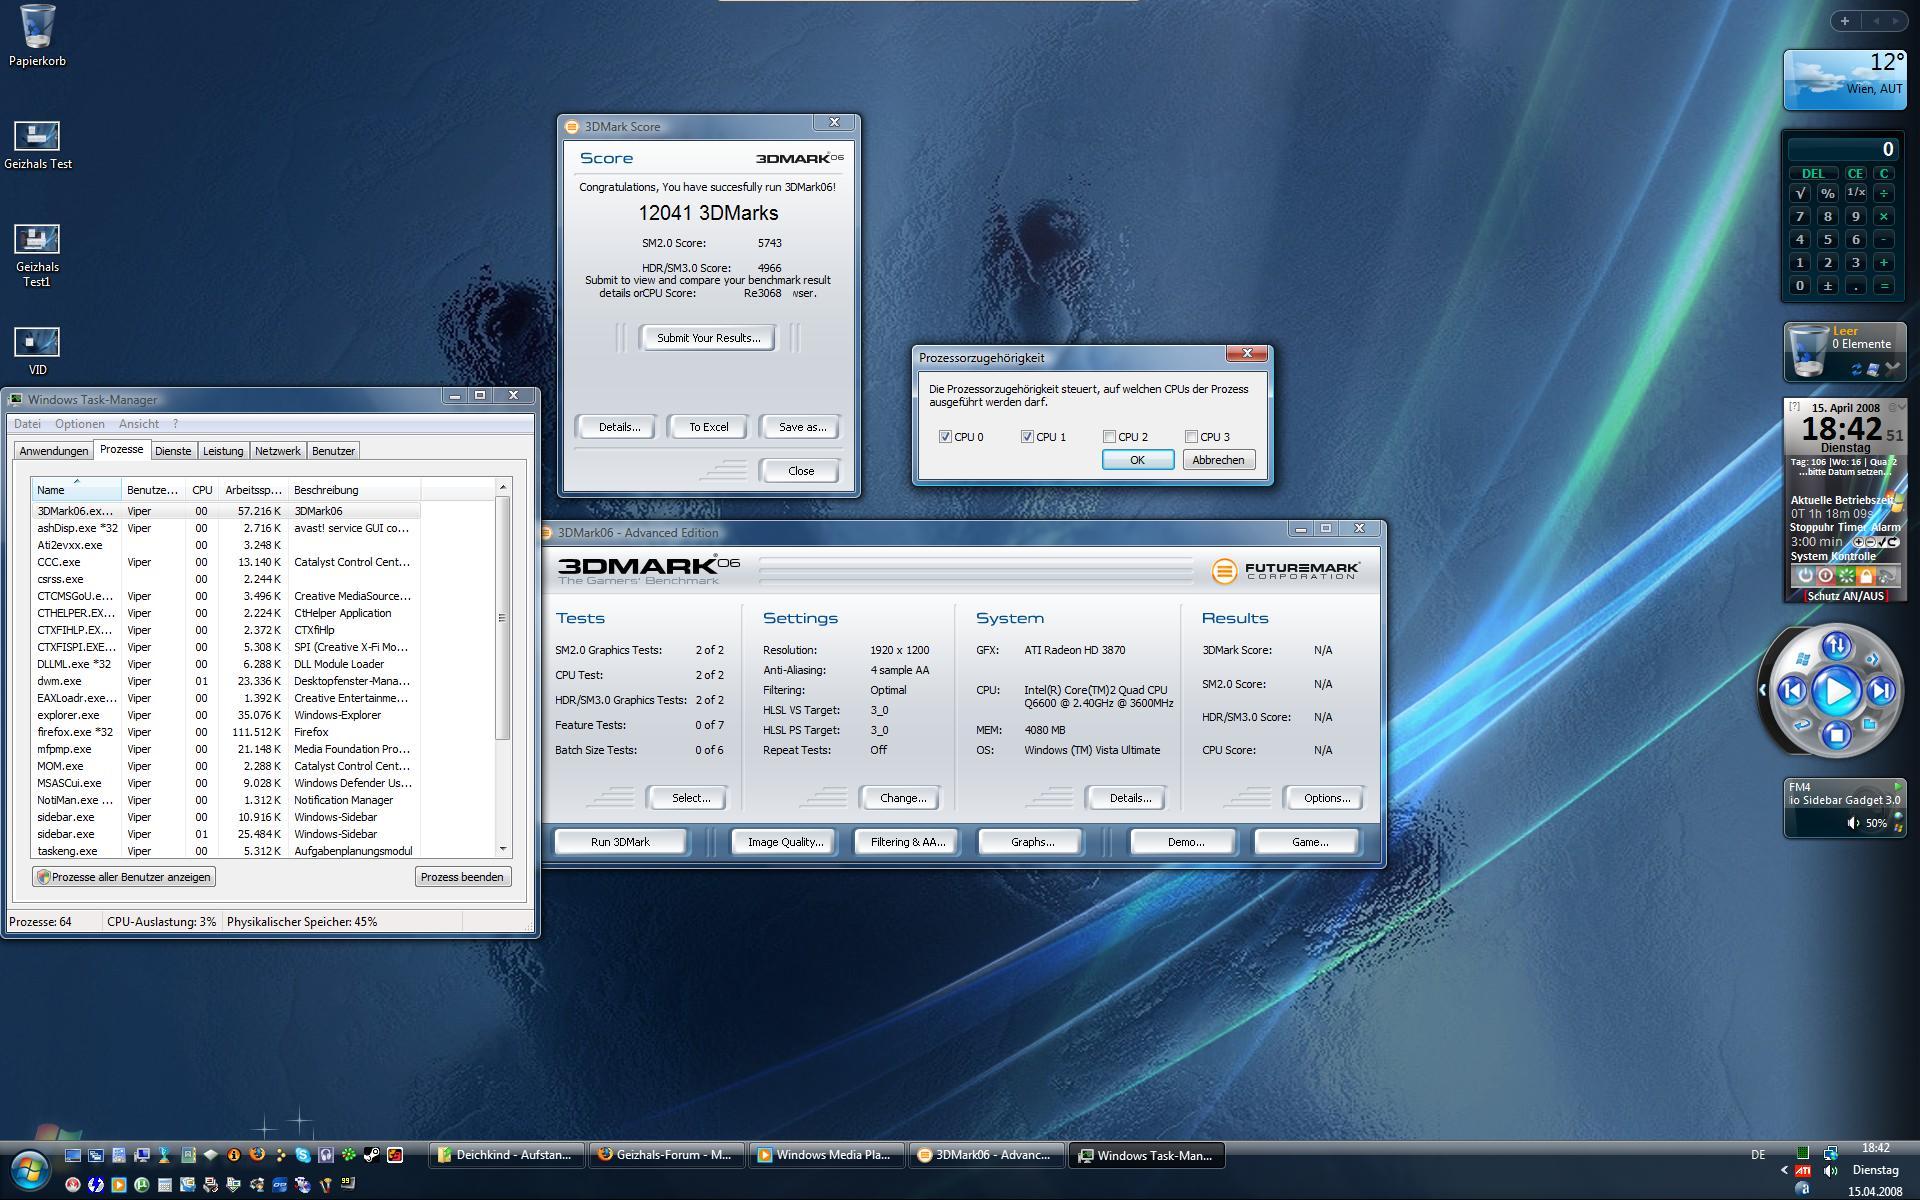This screenshot has width=1920, height=1200.
Task: Click Submit Your Results button
Action: [x=708, y=338]
